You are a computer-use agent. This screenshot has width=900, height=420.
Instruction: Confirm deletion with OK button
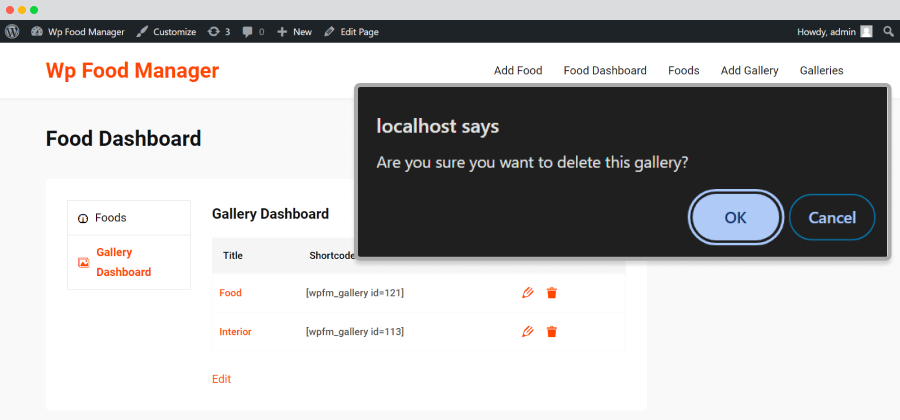point(736,217)
